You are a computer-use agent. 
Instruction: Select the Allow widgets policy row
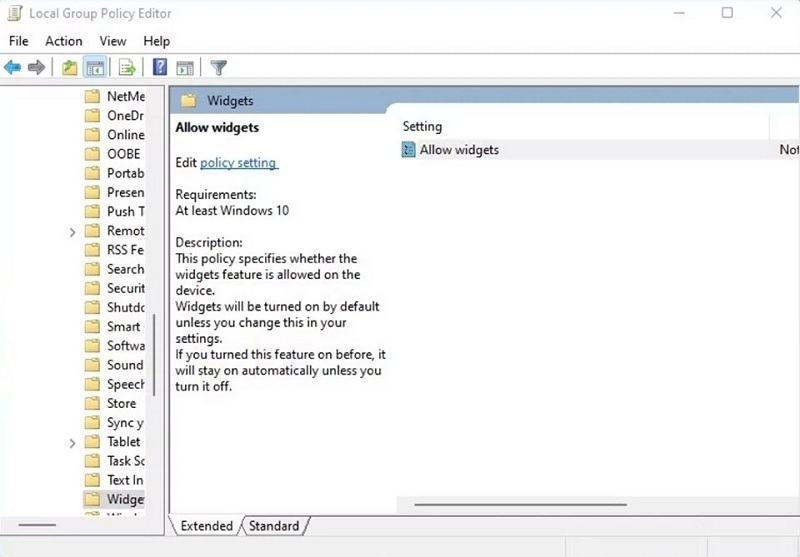coord(459,150)
